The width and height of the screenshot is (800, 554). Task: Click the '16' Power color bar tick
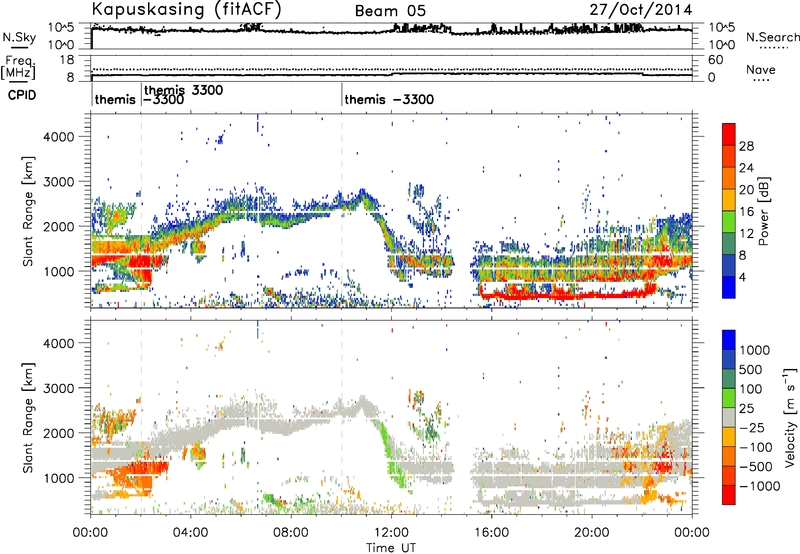(x=746, y=212)
